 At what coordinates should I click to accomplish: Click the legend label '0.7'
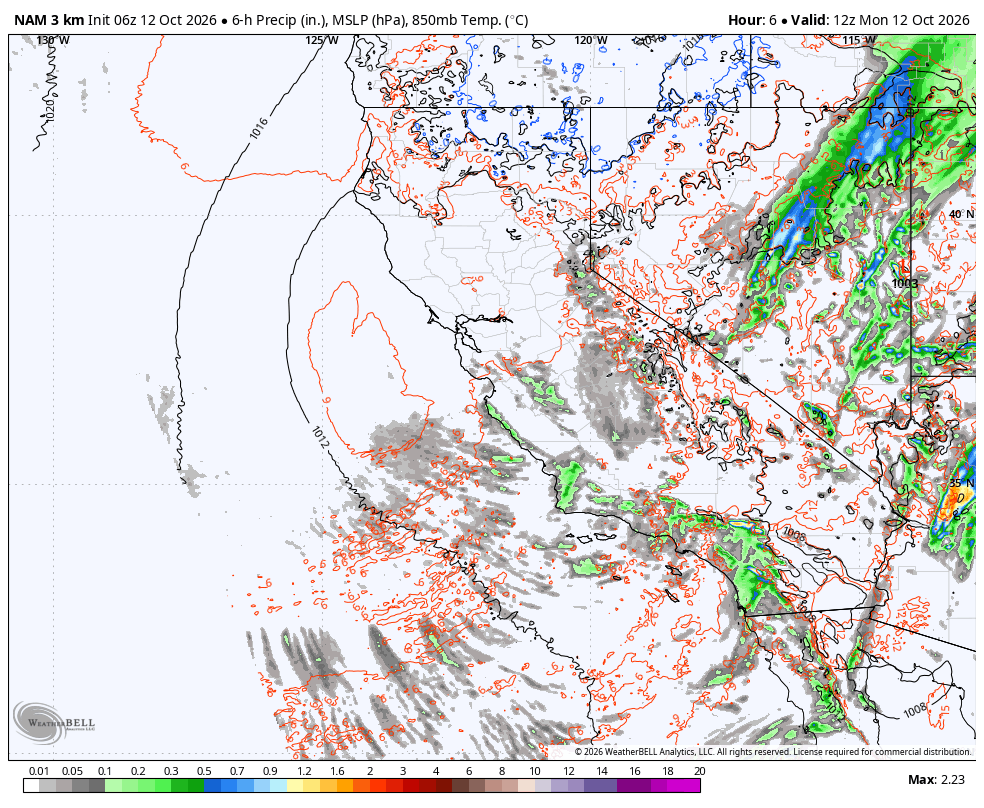coord(237,771)
